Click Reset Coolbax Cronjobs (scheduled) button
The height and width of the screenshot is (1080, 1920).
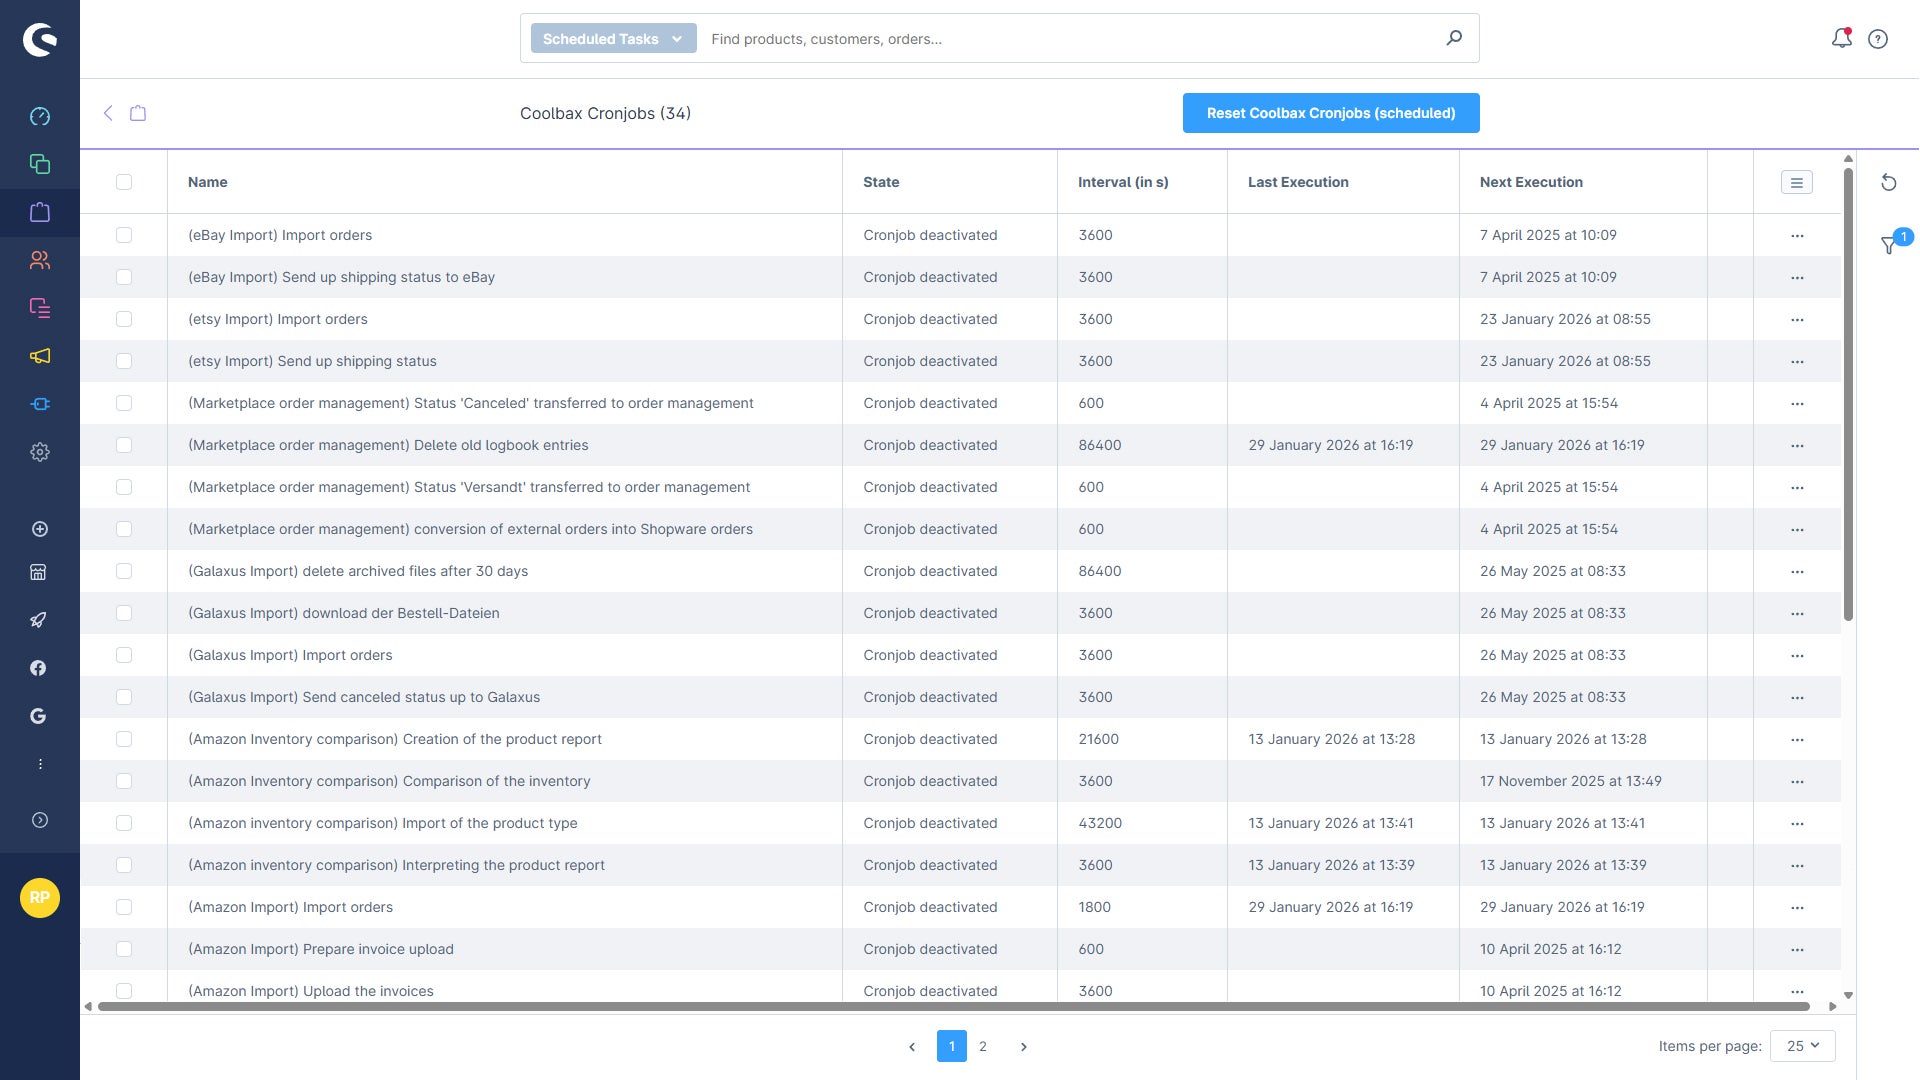[x=1331, y=113]
